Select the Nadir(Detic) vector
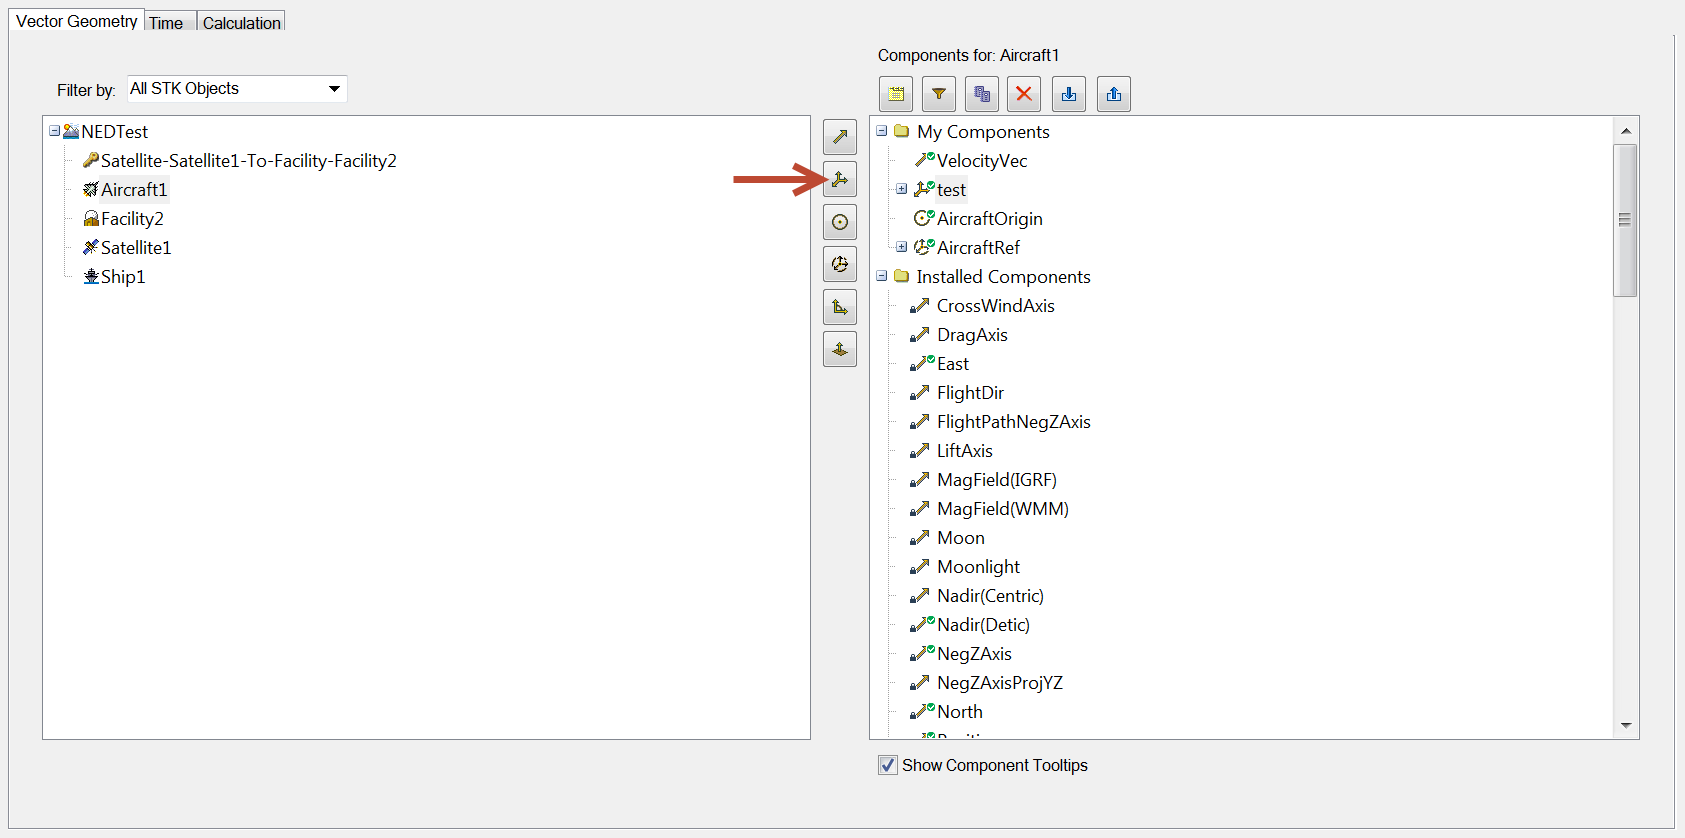The height and width of the screenshot is (838, 1685). (983, 624)
